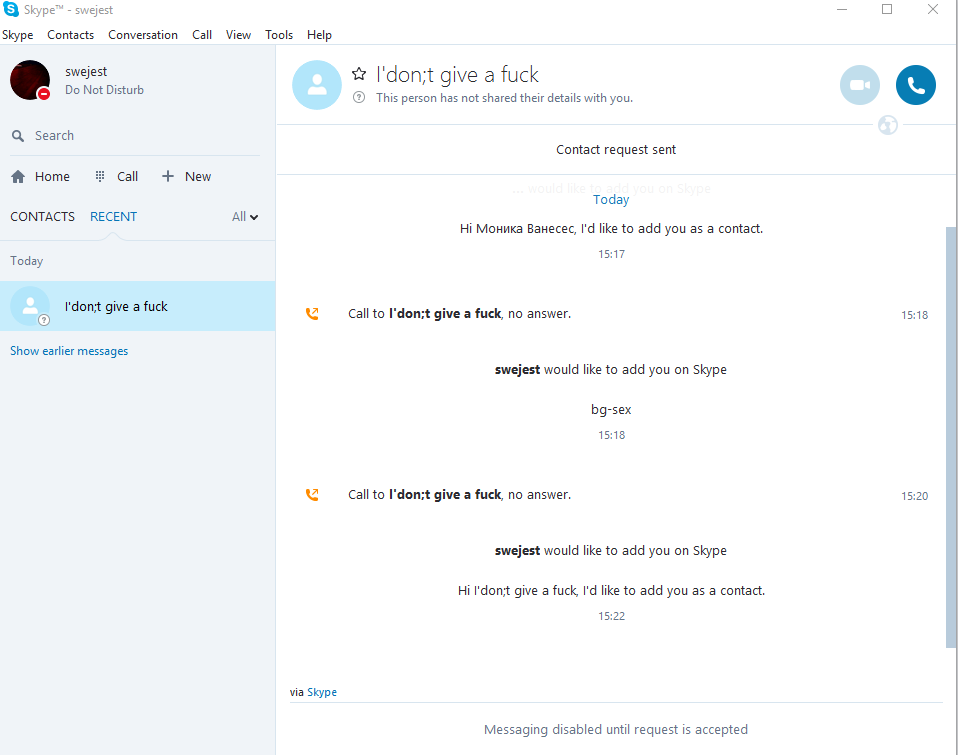Open the Help menu
This screenshot has height=755, width=958.
click(320, 35)
